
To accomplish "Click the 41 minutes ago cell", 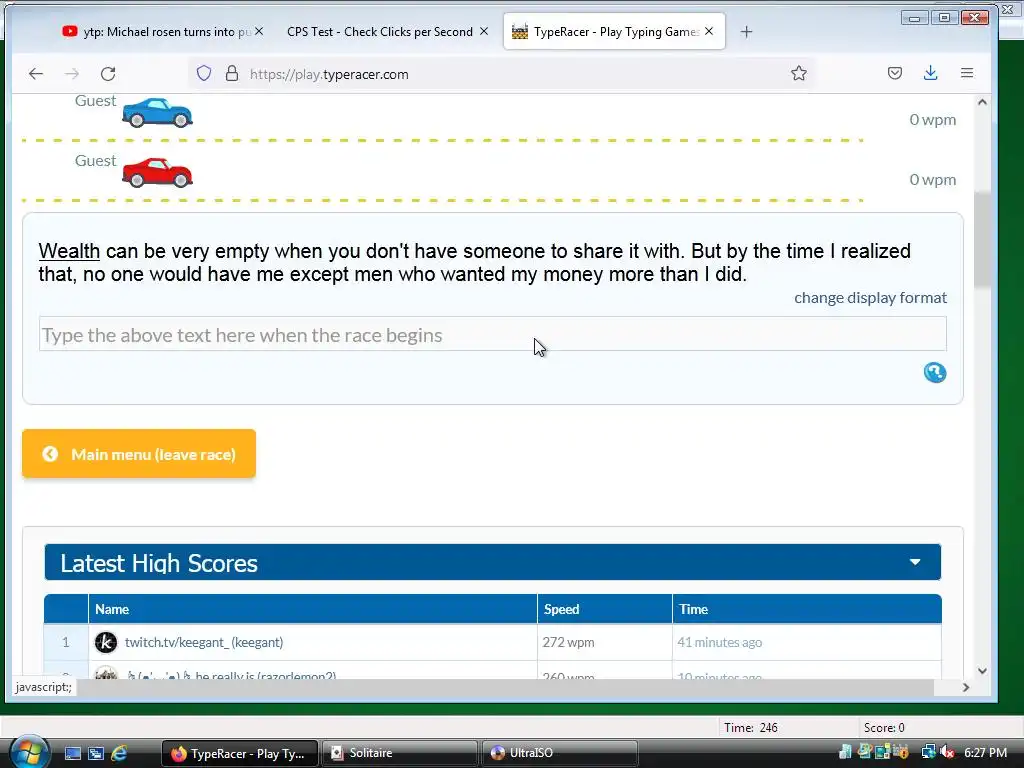I will tap(807, 643).
